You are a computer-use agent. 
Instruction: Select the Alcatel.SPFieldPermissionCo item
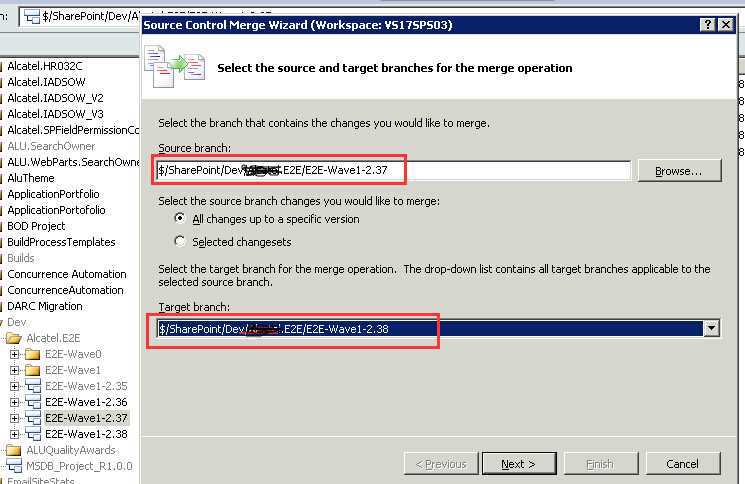point(73,130)
